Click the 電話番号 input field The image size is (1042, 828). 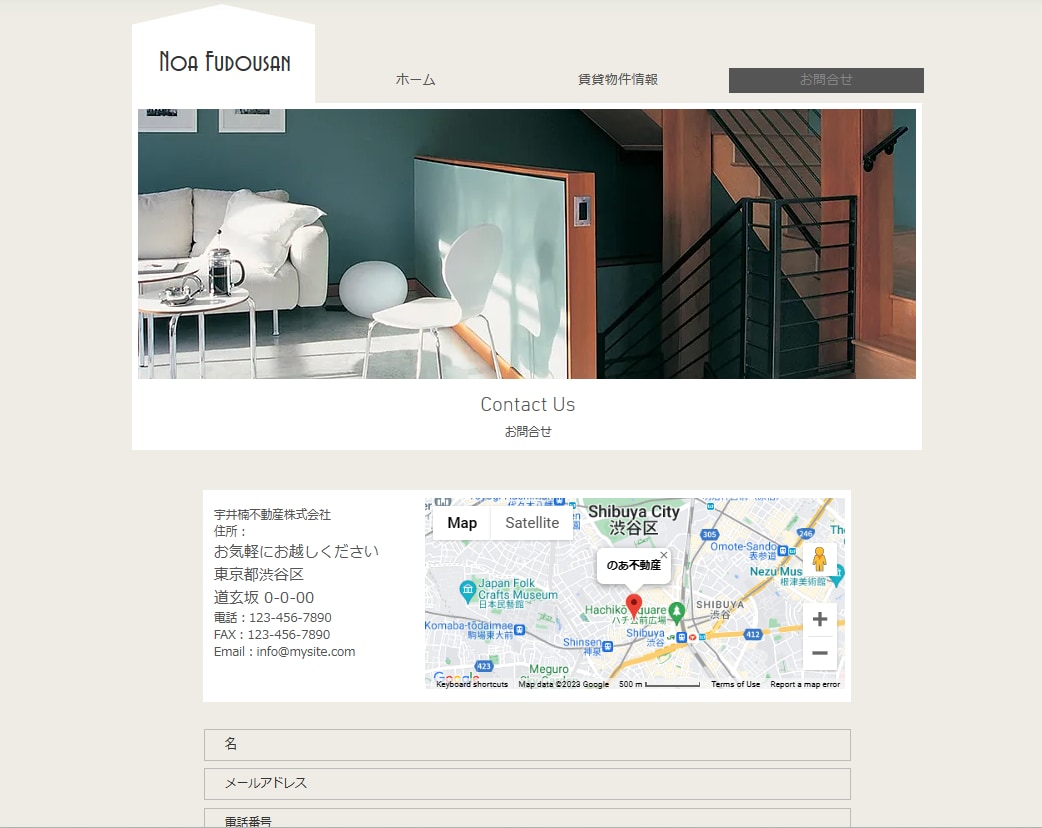coord(527,819)
